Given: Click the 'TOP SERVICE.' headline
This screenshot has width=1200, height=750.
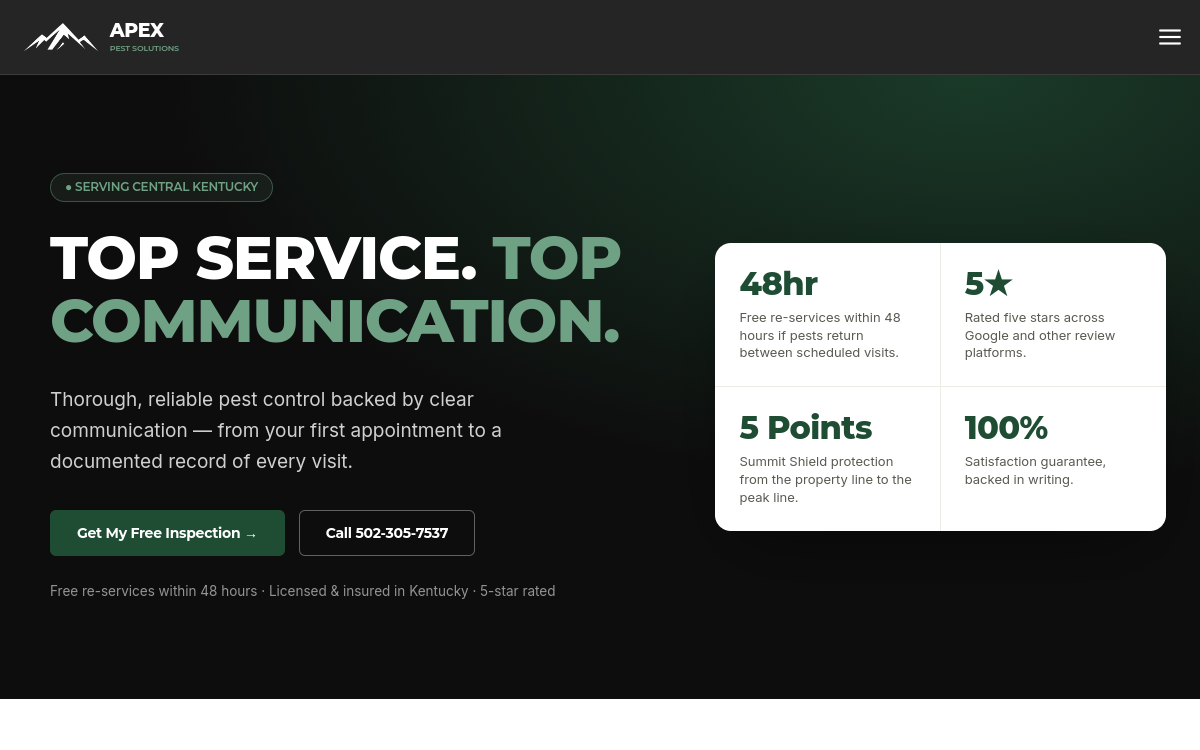Looking at the screenshot, I should (x=264, y=258).
